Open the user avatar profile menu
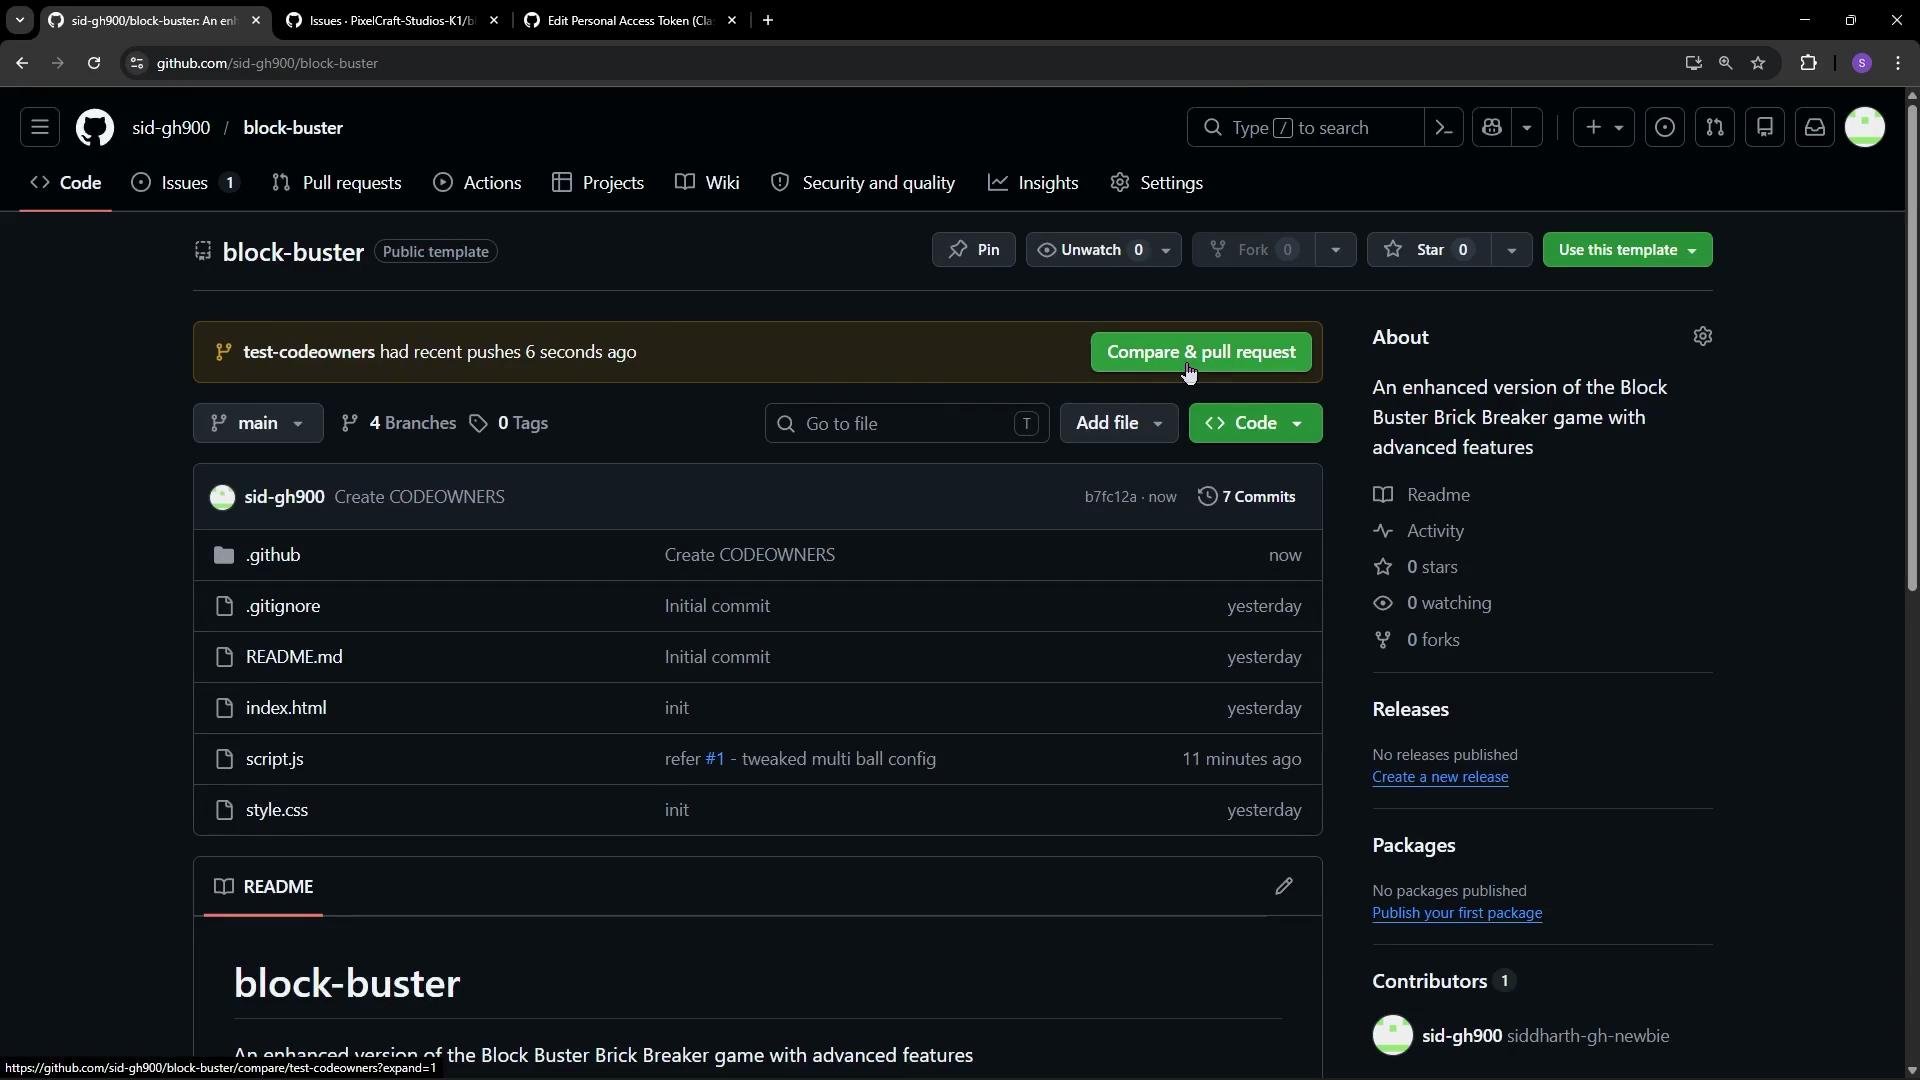Viewport: 1920px width, 1080px height. [1865, 128]
